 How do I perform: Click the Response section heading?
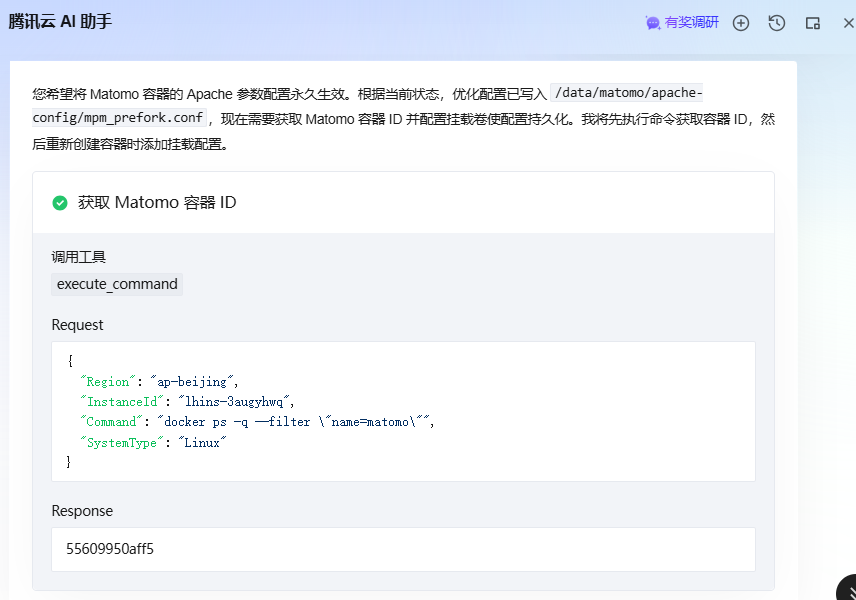[x=82, y=511]
